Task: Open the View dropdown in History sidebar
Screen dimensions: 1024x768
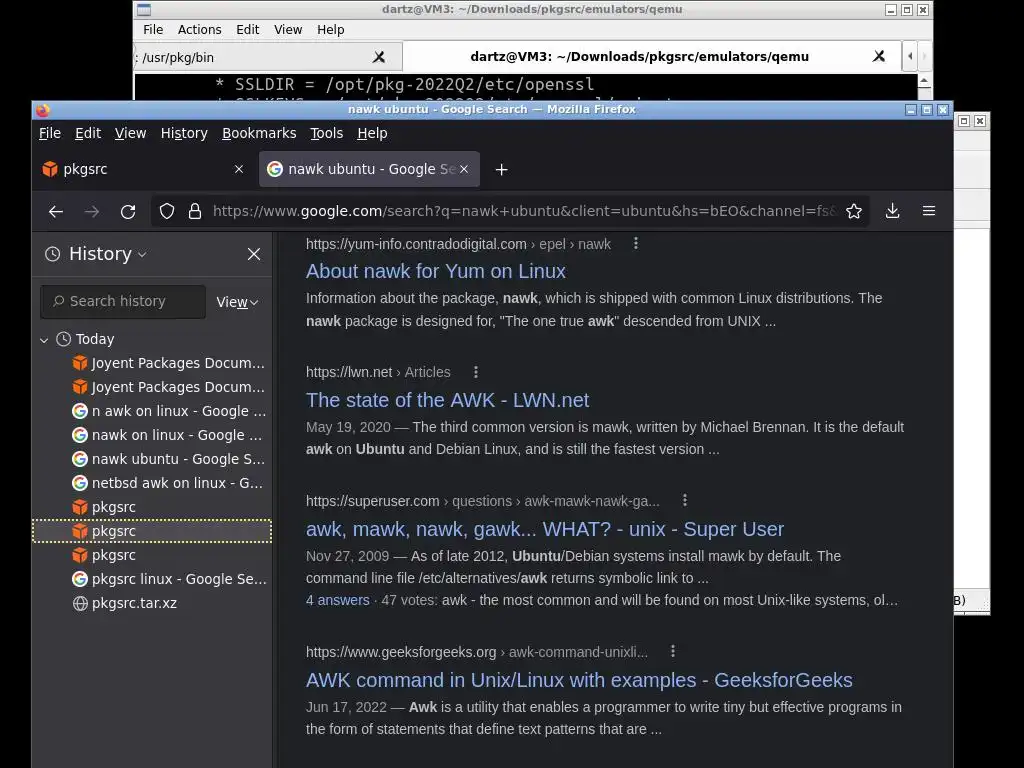Action: (x=237, y=302)
